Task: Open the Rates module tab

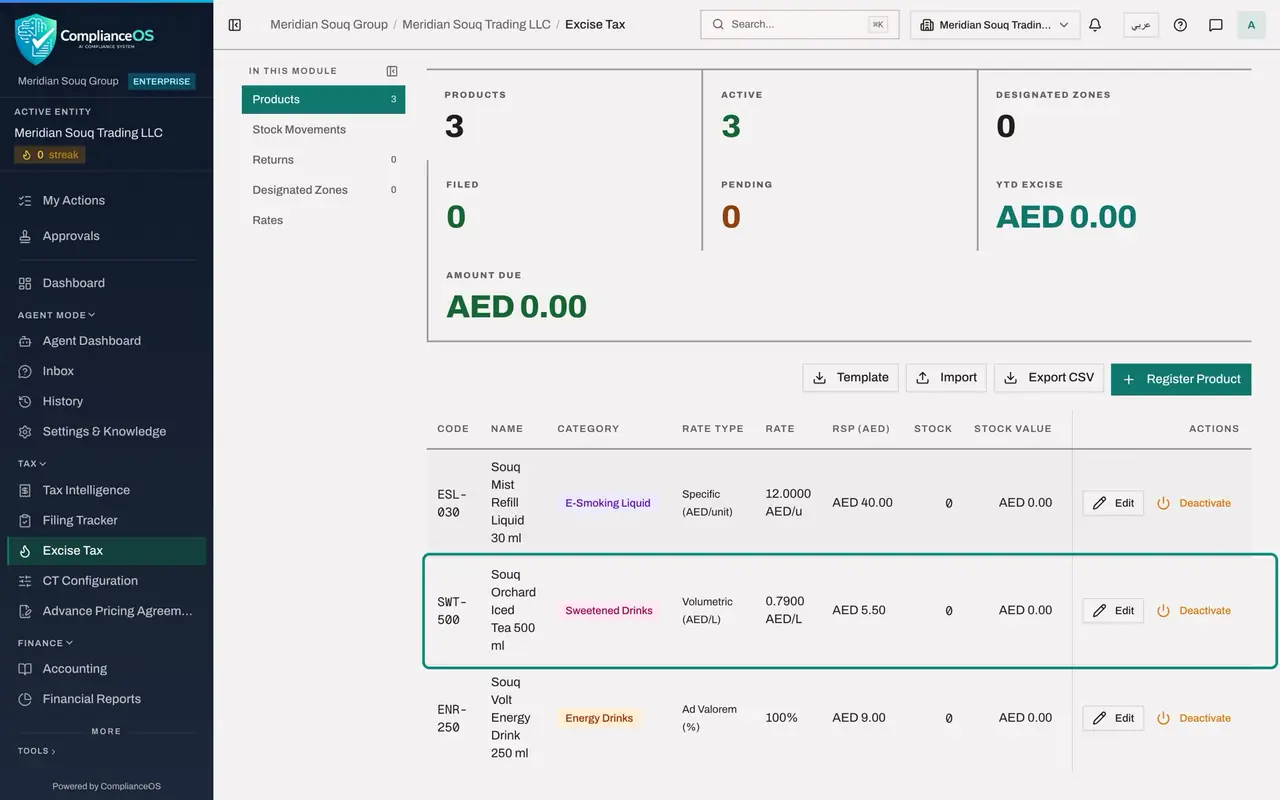Action: pyautogui.click(x=323, y=220)
